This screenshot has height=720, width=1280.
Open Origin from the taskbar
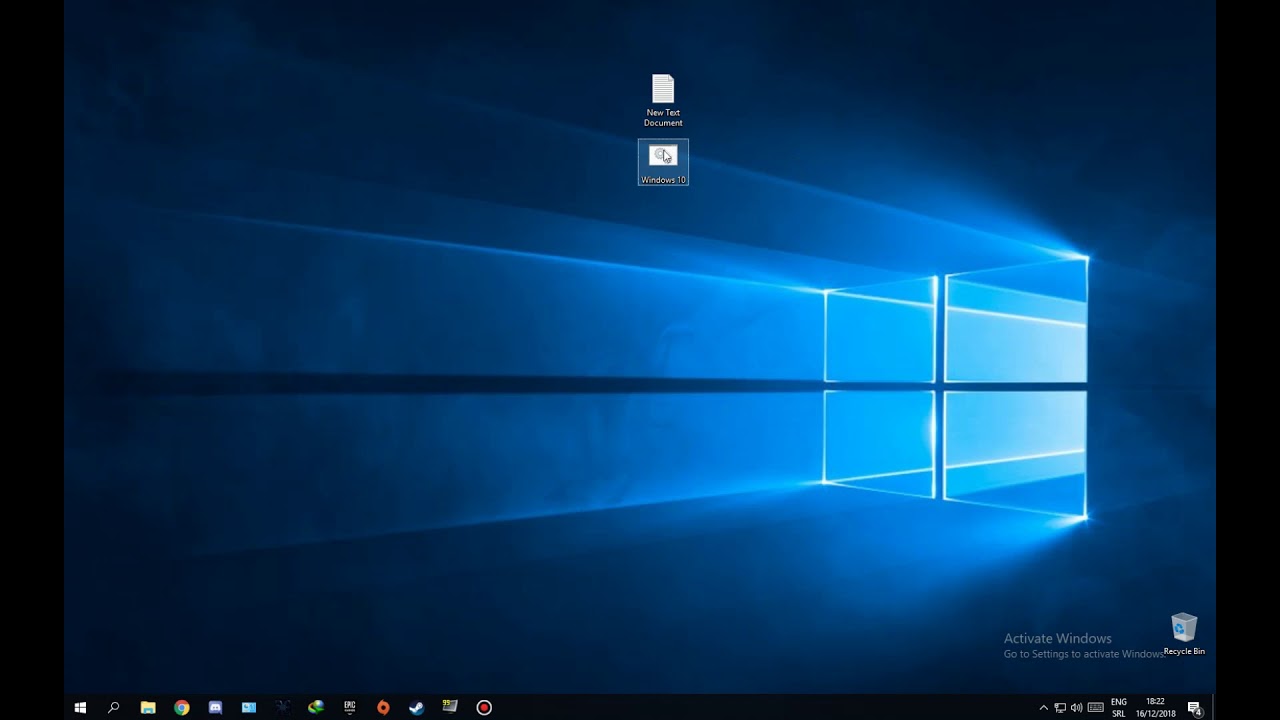[x=383, y=707]
